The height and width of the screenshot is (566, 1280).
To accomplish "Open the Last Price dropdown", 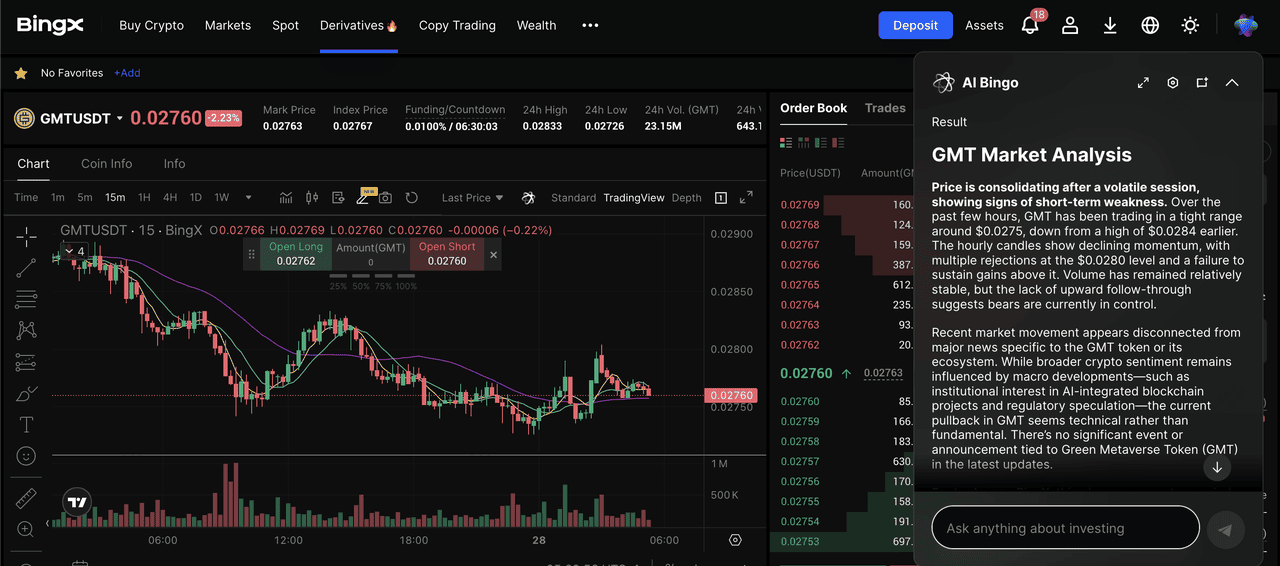I will (x=472, y=198).
